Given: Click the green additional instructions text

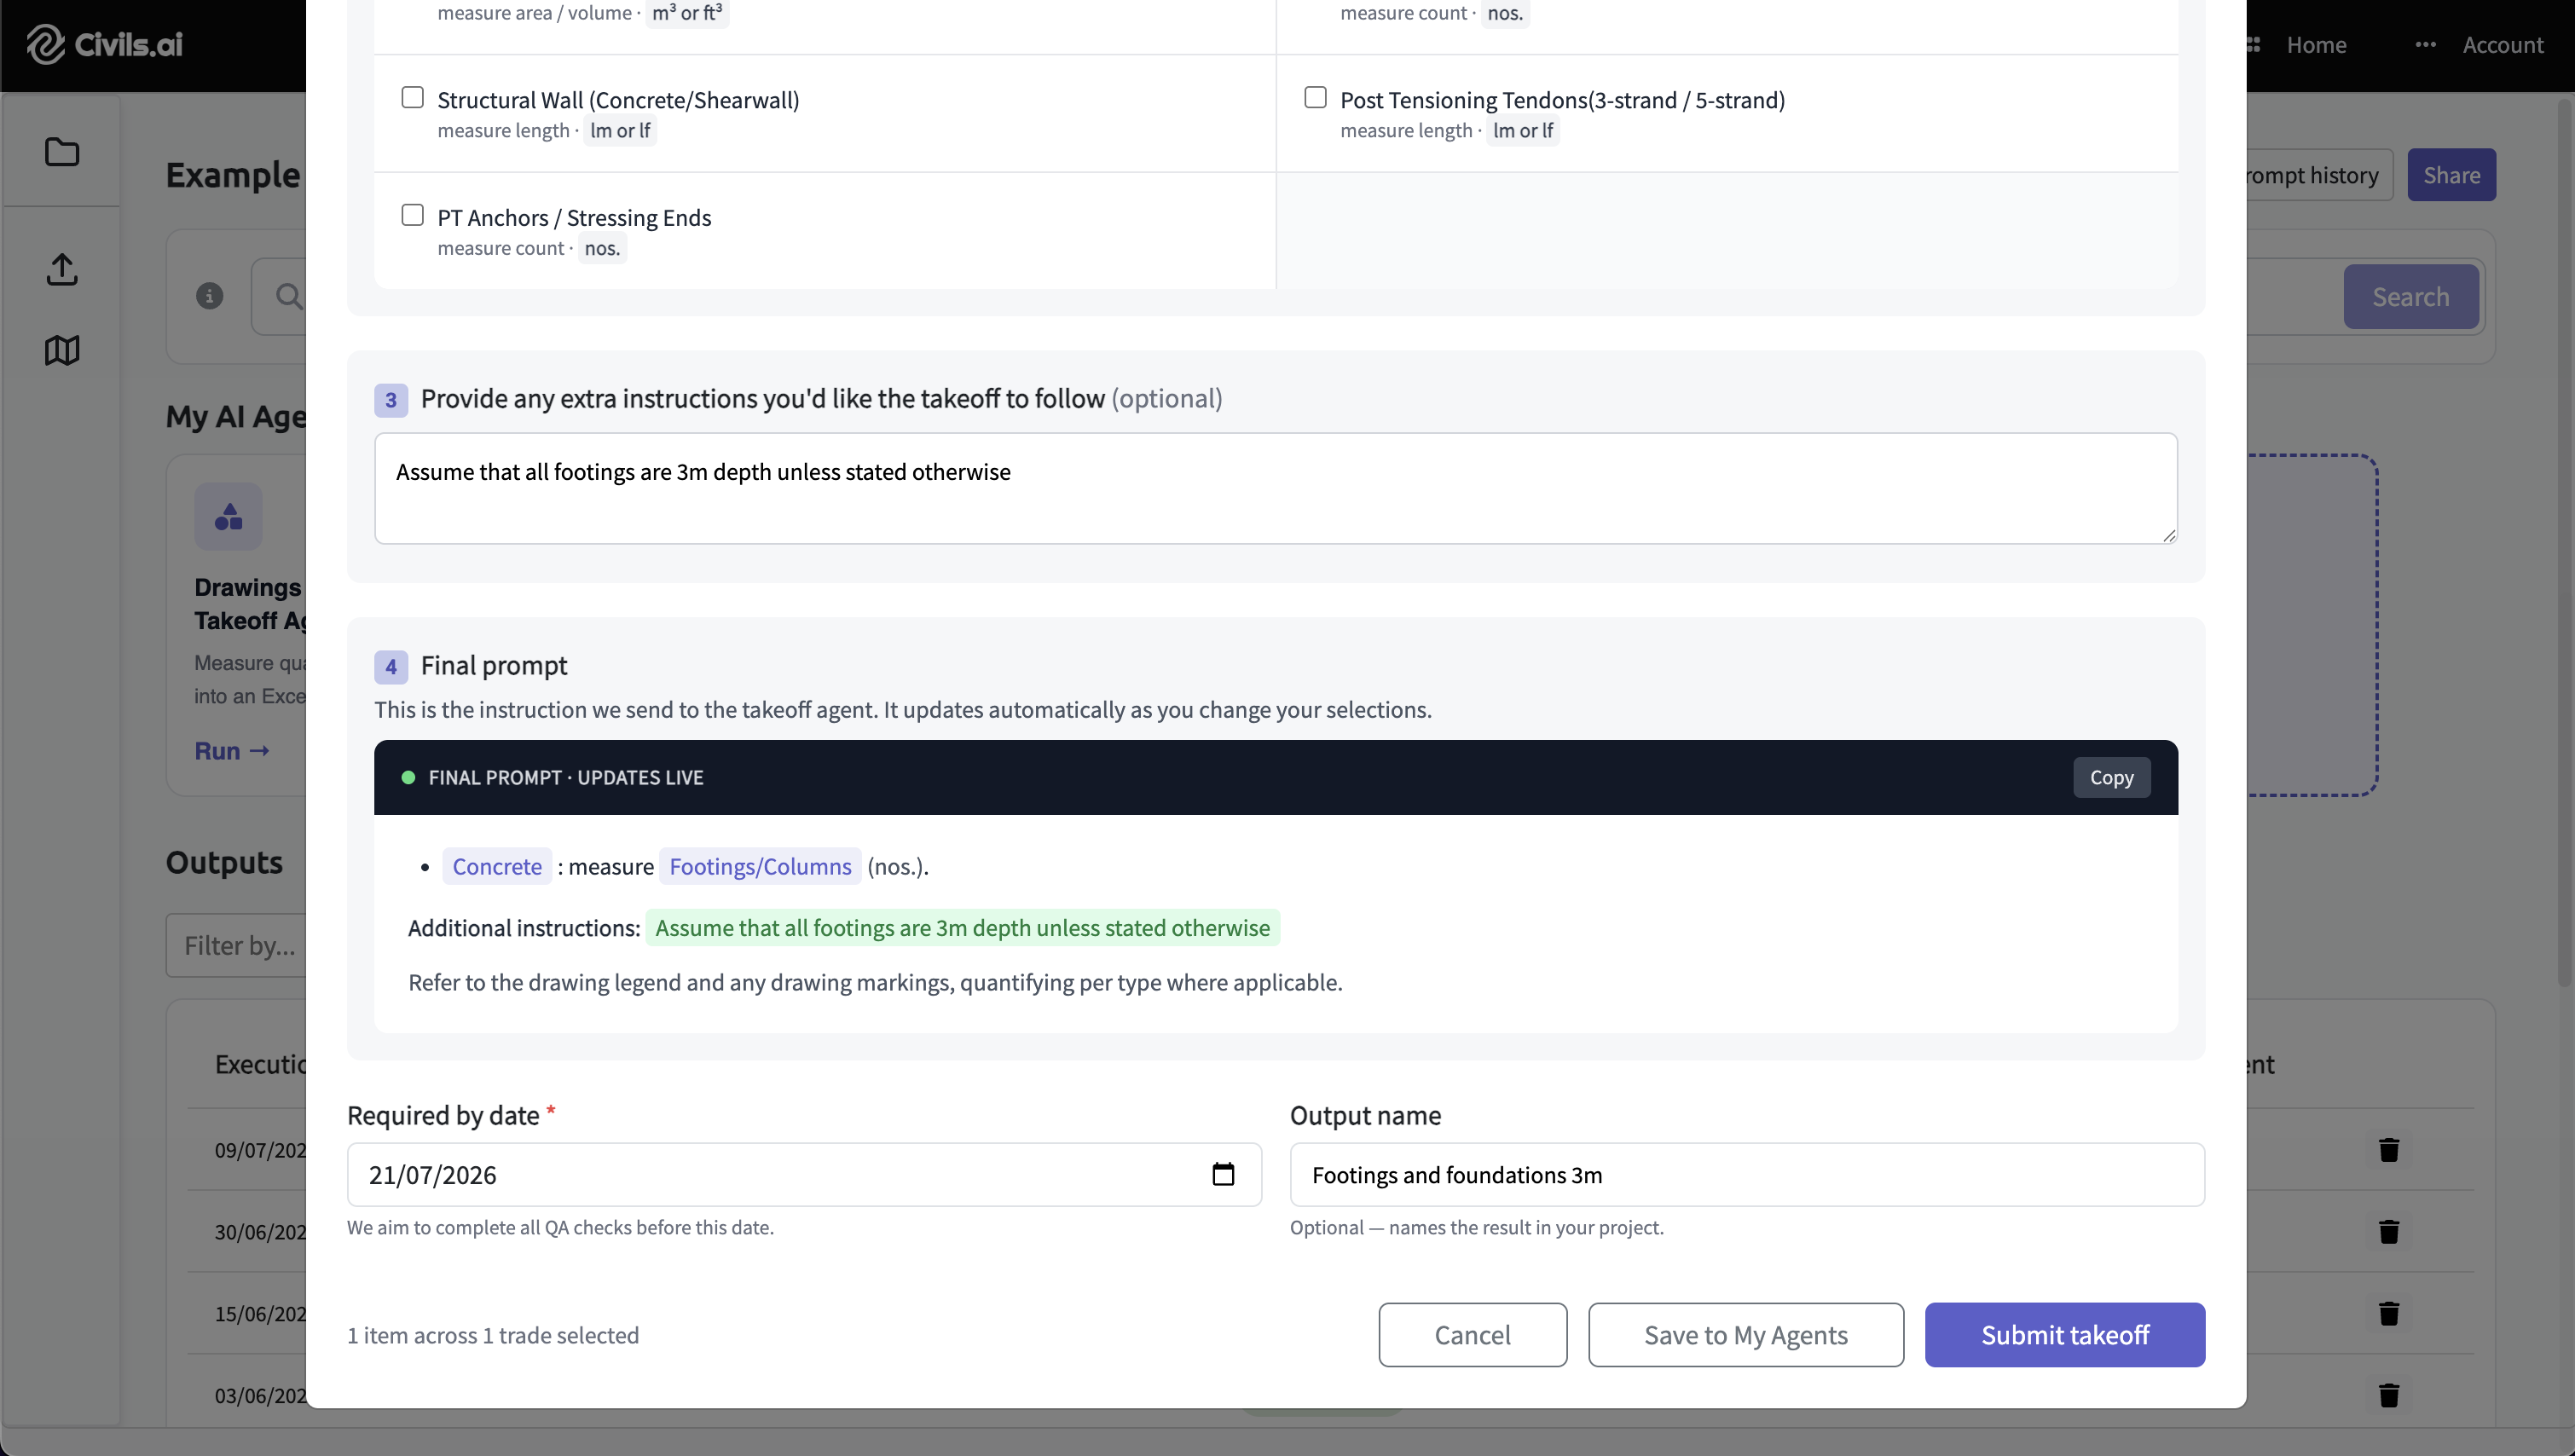Looking at the screenshot, I should [962, 928].
